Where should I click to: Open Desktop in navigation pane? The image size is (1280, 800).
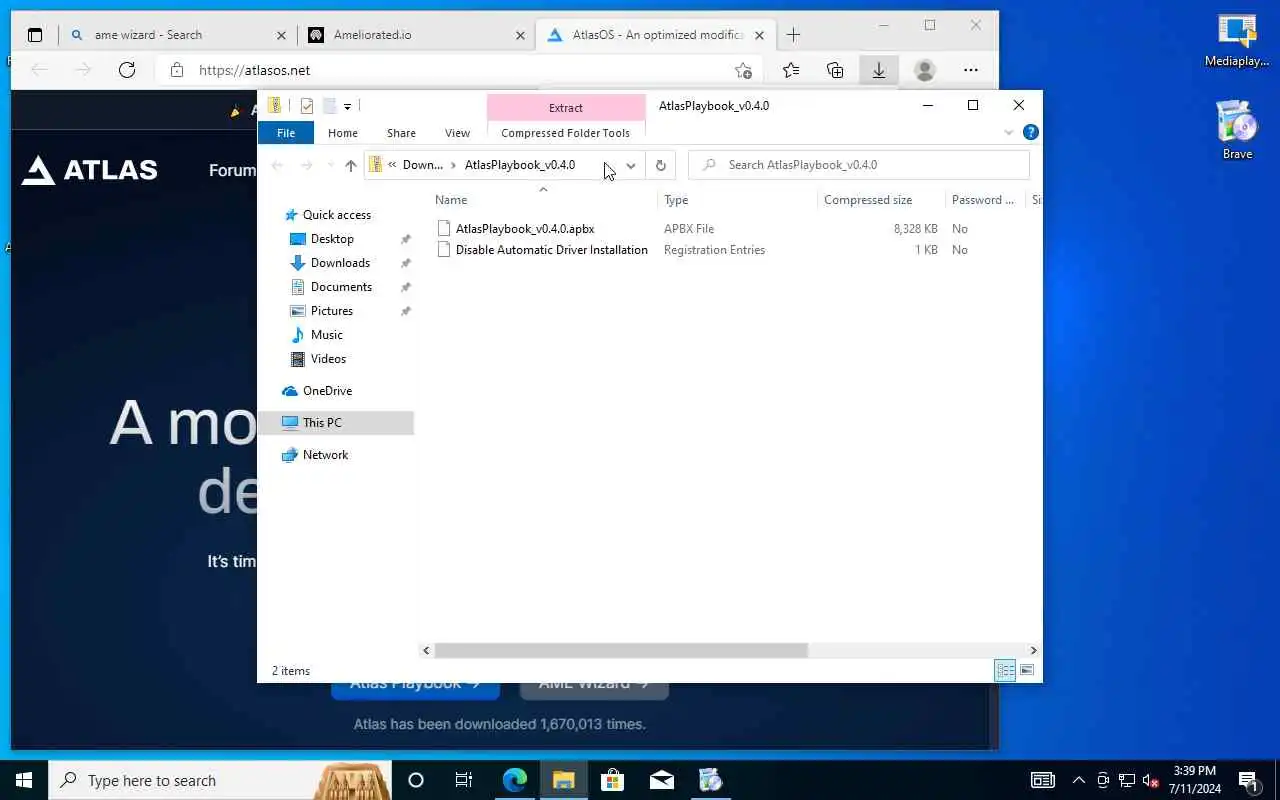click(332, 239)
